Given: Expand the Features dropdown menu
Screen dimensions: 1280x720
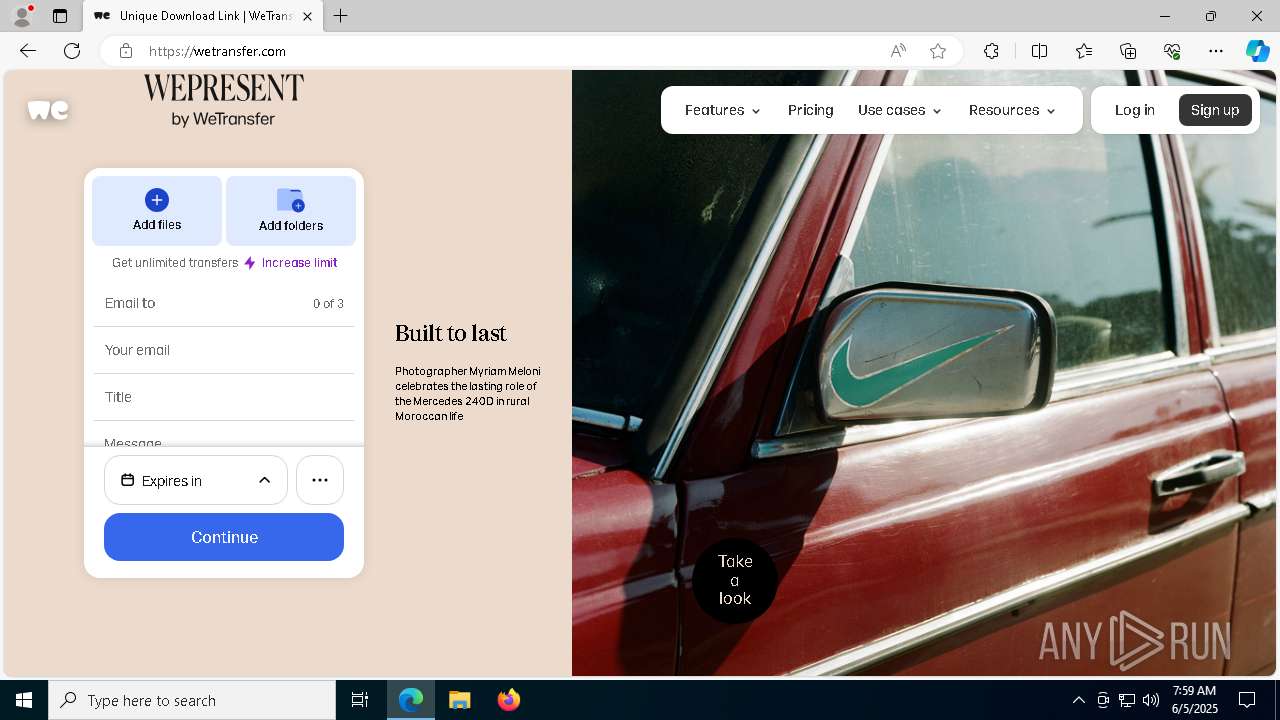Looking at the screenshot, I should pyautogui.click(x=722, y=110).
